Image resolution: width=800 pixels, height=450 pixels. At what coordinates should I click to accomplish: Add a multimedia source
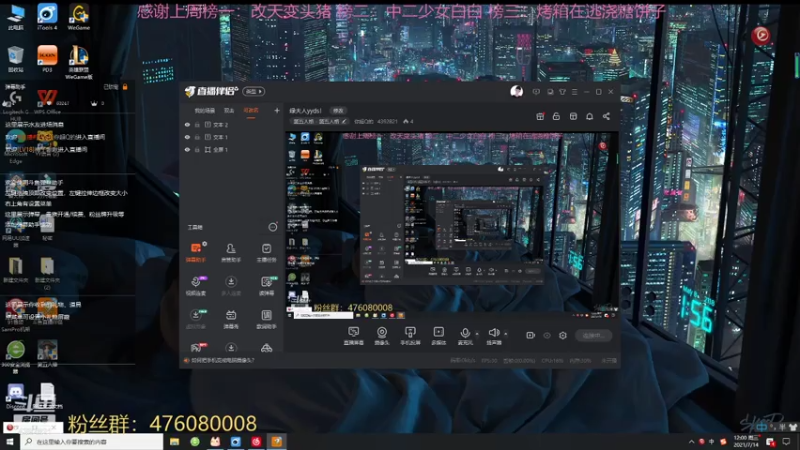438,336
